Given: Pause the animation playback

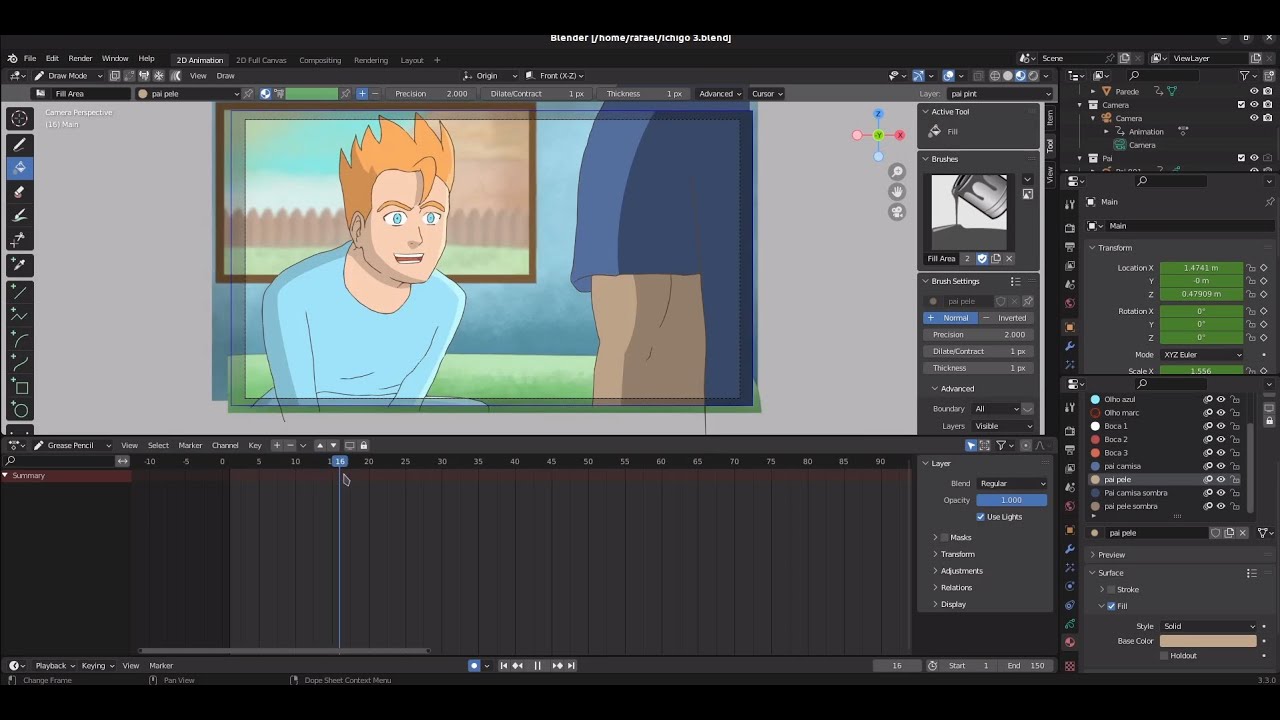Looking at the screenshot, I should pyautogui.click(x=537, y=666).
